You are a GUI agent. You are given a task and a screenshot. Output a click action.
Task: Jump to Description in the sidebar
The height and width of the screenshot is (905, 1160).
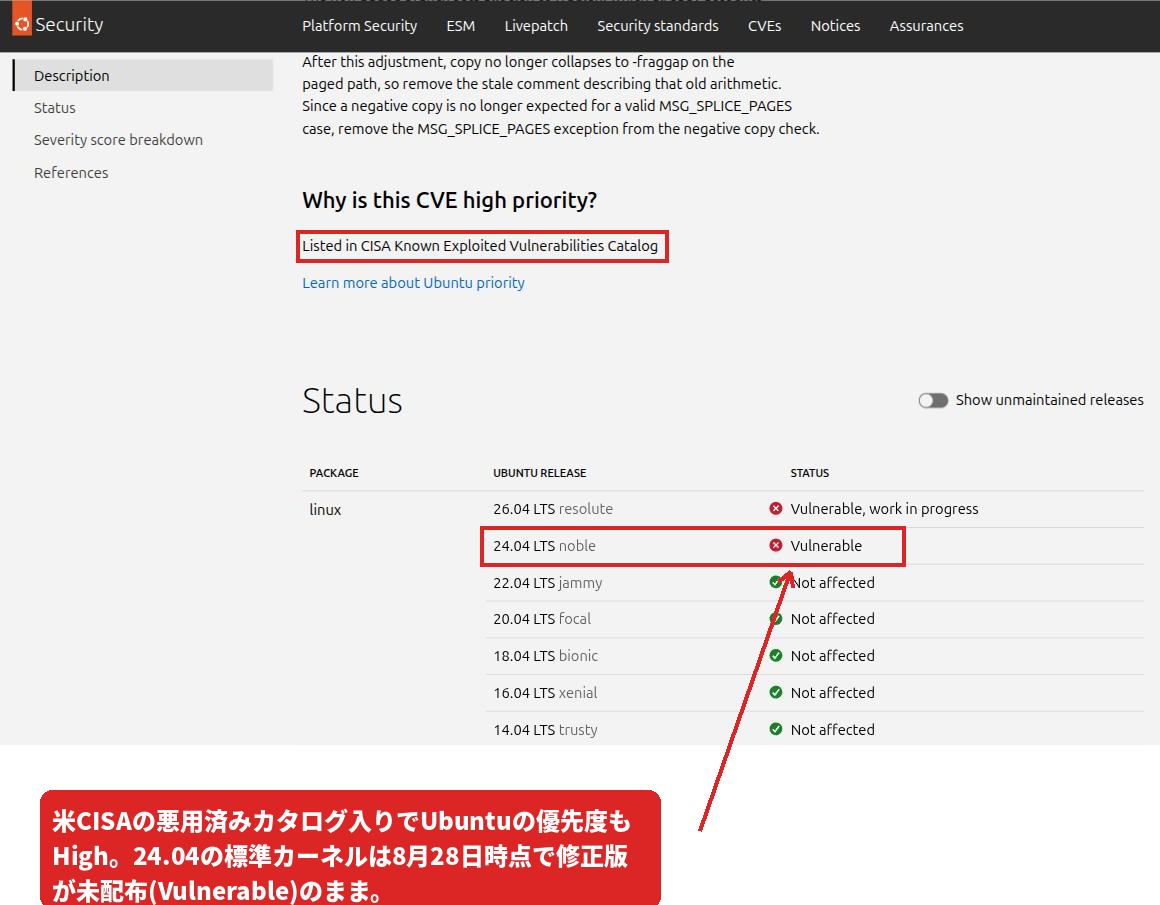[144, 75]
